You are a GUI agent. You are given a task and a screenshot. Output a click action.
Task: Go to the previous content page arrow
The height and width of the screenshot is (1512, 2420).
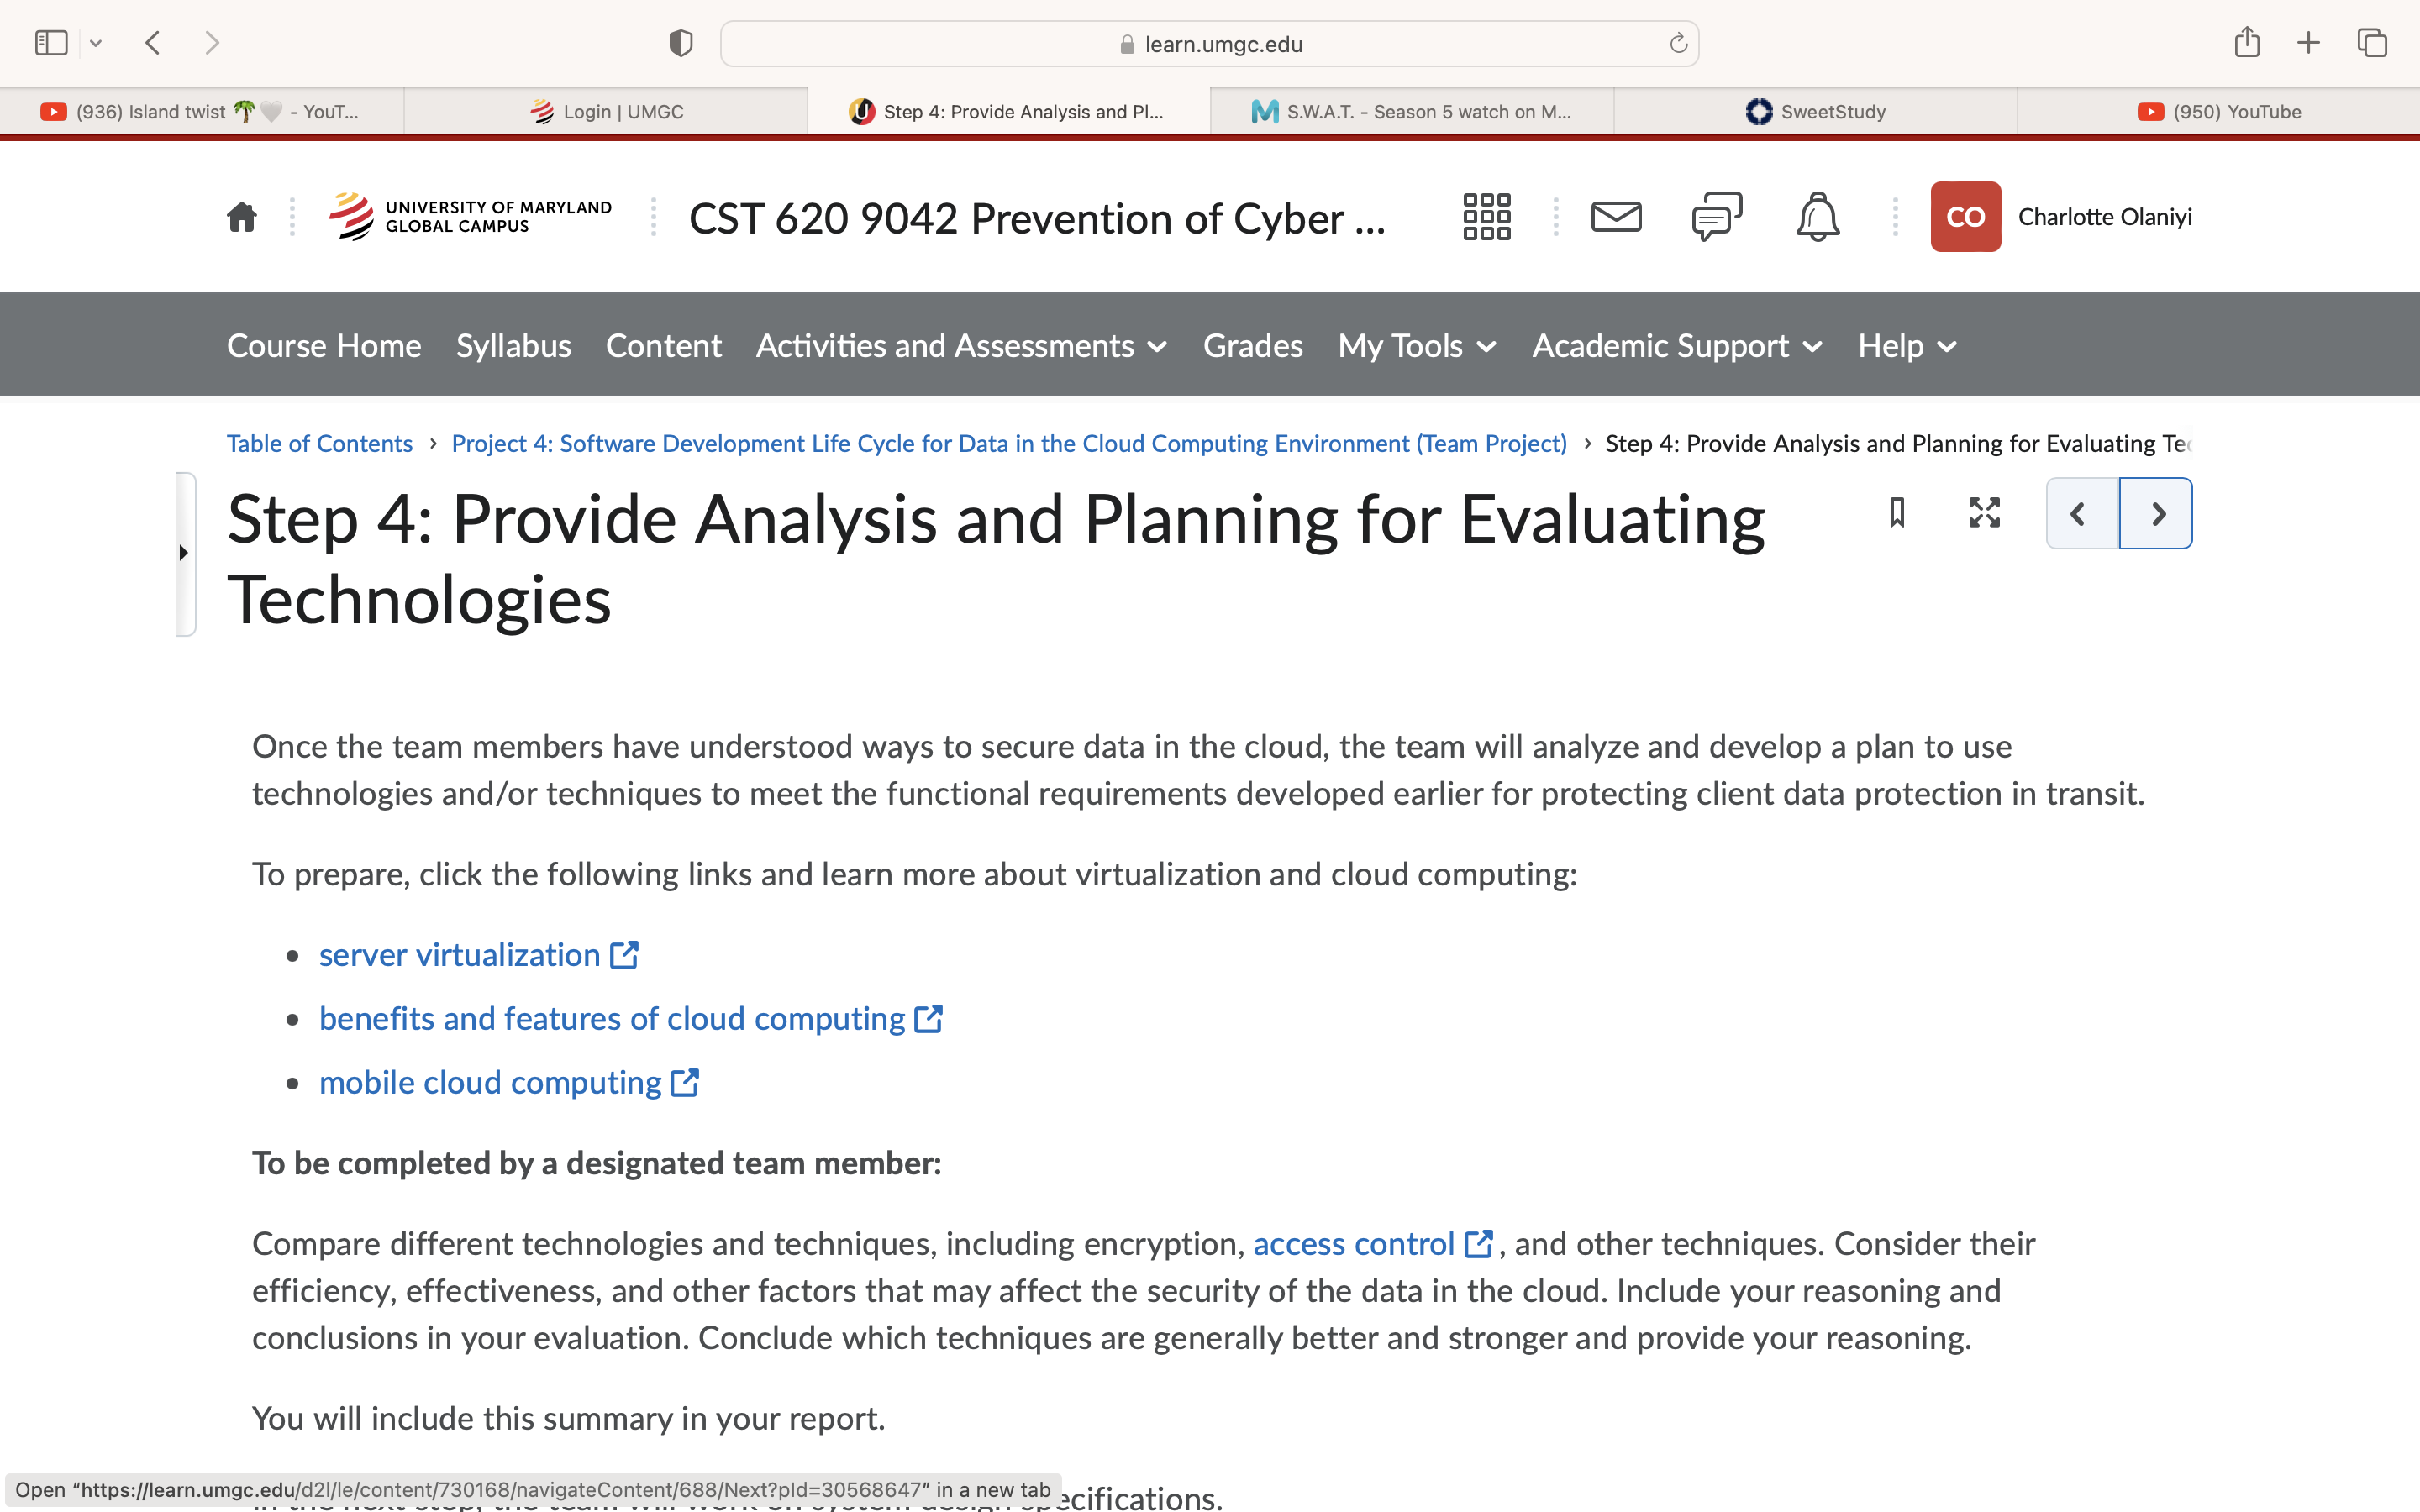[2082, 513]
